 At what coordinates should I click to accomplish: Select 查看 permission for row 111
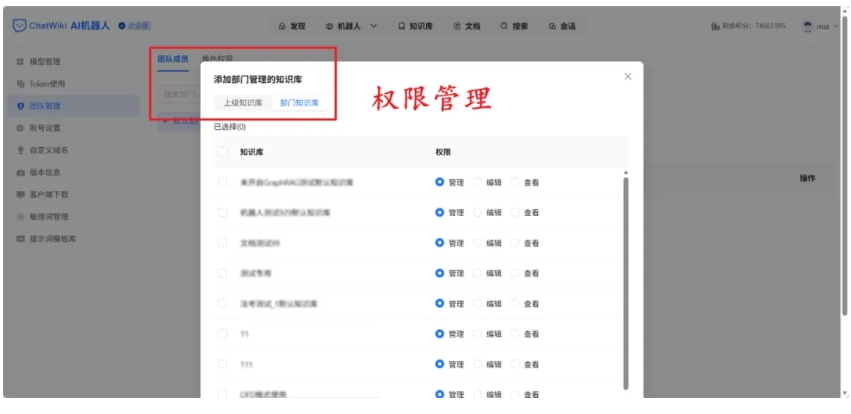pyautogui.click(x=515, y=365)
